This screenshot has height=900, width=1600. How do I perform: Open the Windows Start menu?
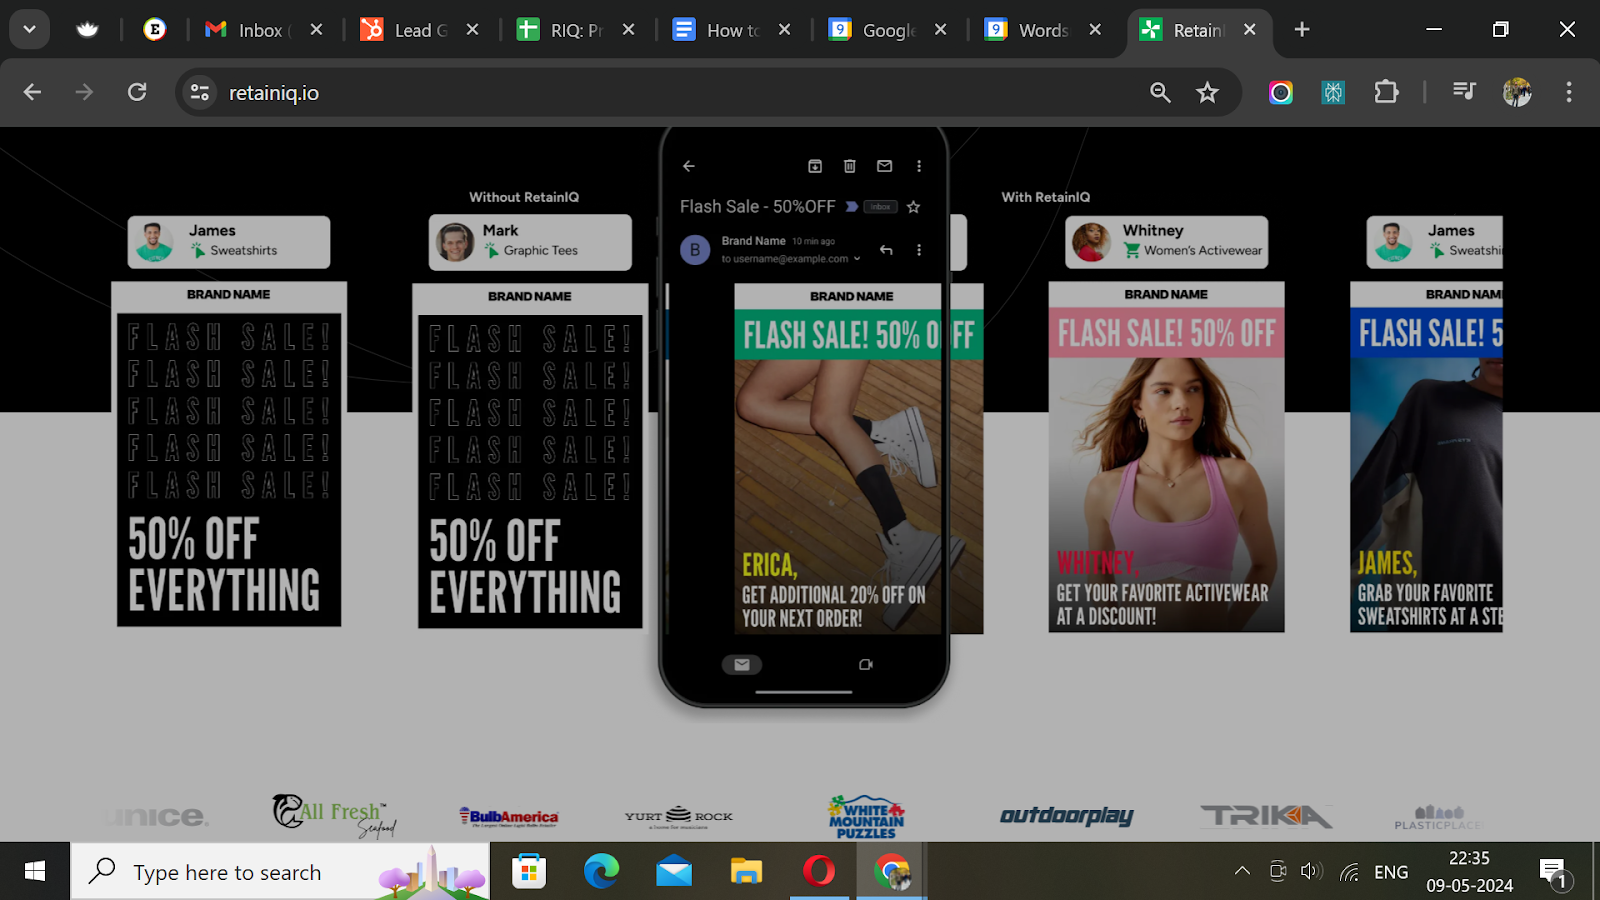coord(35,872)
